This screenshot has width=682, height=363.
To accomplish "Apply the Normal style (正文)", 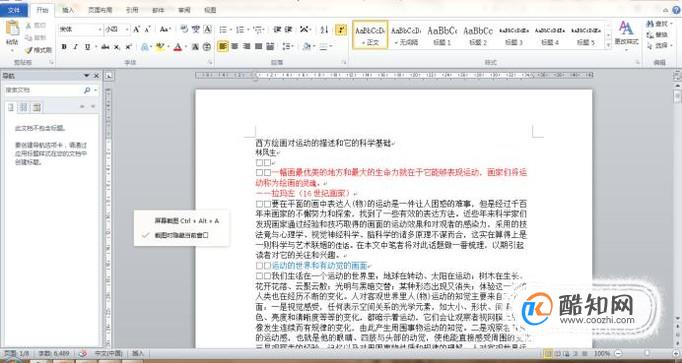I will [x=370, y=35].
